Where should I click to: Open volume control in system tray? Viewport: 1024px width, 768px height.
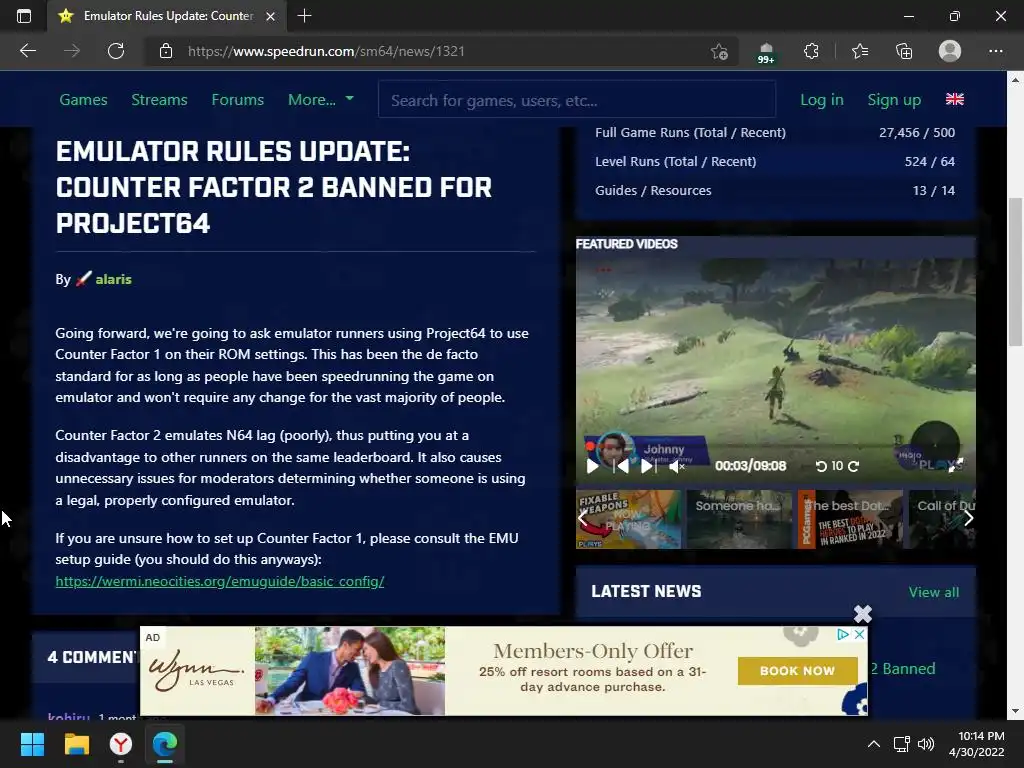[x=925, y=744]
